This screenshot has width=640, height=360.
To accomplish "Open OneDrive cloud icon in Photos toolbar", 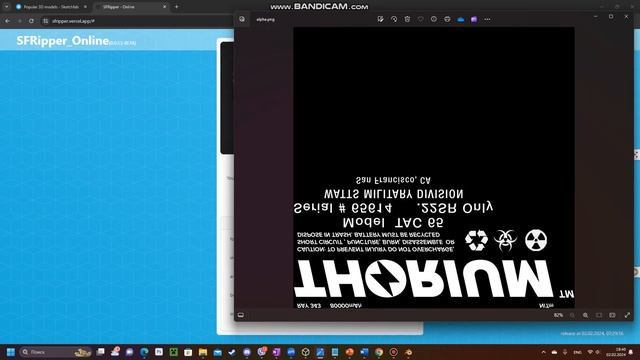I will point(461,19).
